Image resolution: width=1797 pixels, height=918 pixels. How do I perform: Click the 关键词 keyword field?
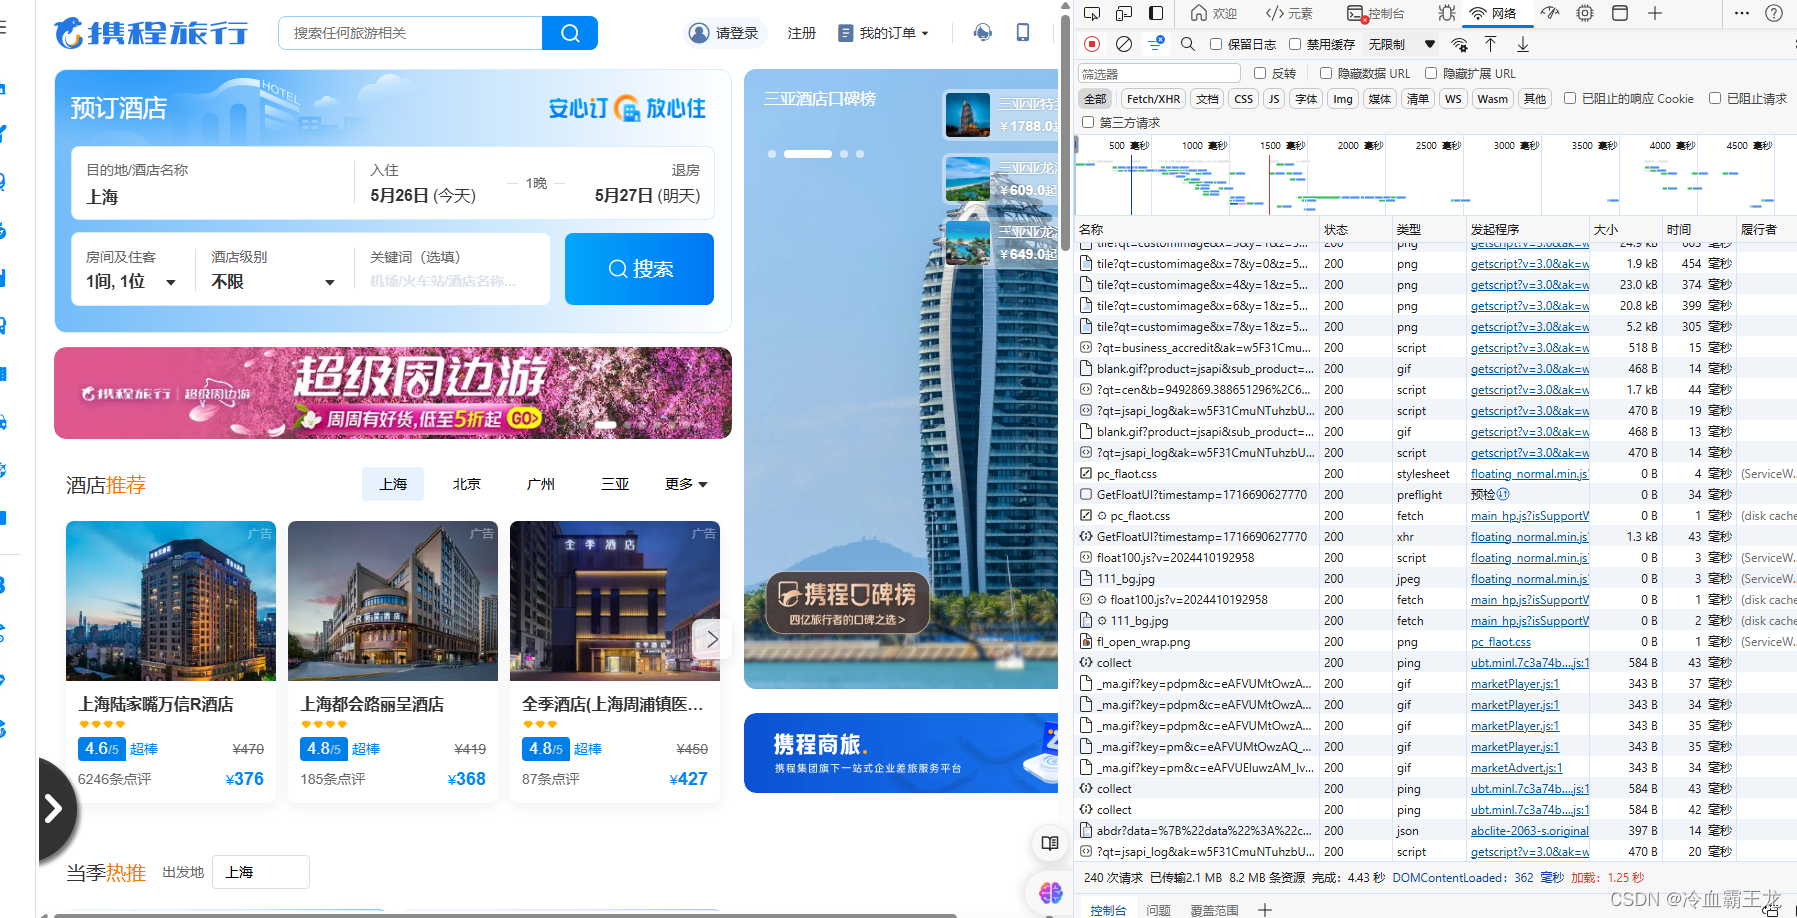coord(454,270)
